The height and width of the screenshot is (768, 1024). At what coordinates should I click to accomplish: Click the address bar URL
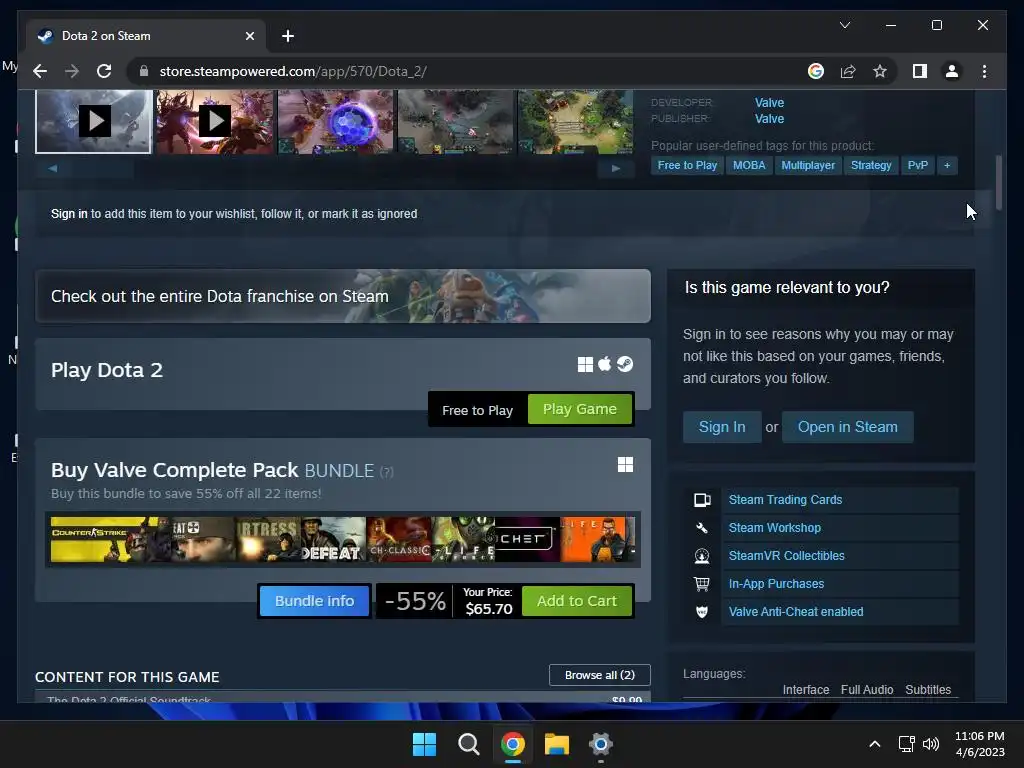(293, 71)
